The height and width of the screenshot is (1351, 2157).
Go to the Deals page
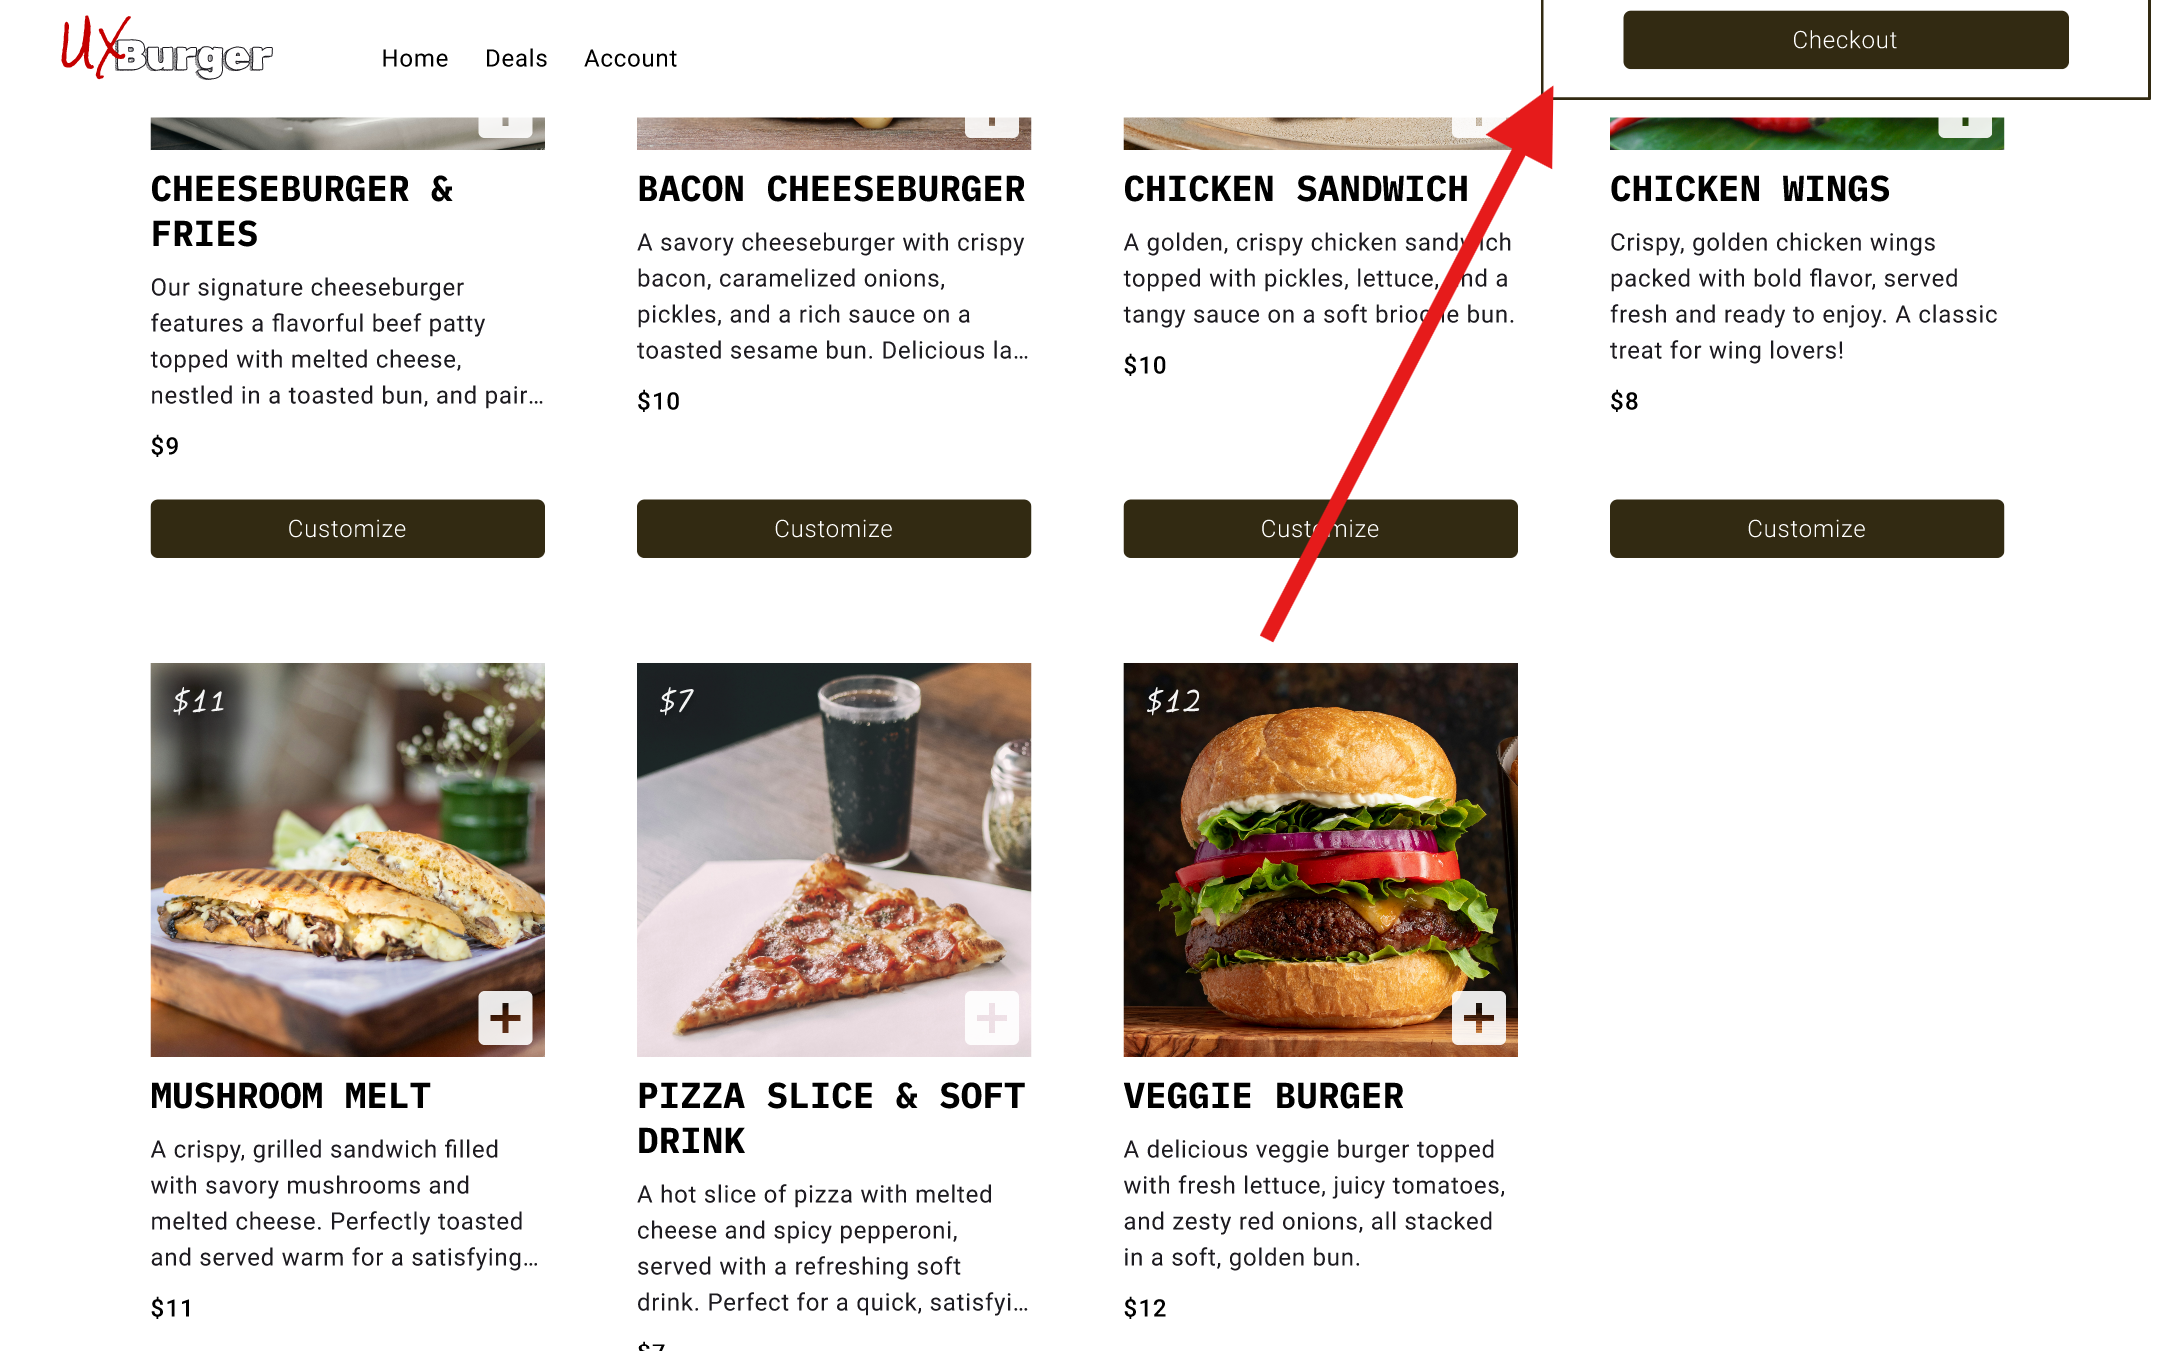516,58
